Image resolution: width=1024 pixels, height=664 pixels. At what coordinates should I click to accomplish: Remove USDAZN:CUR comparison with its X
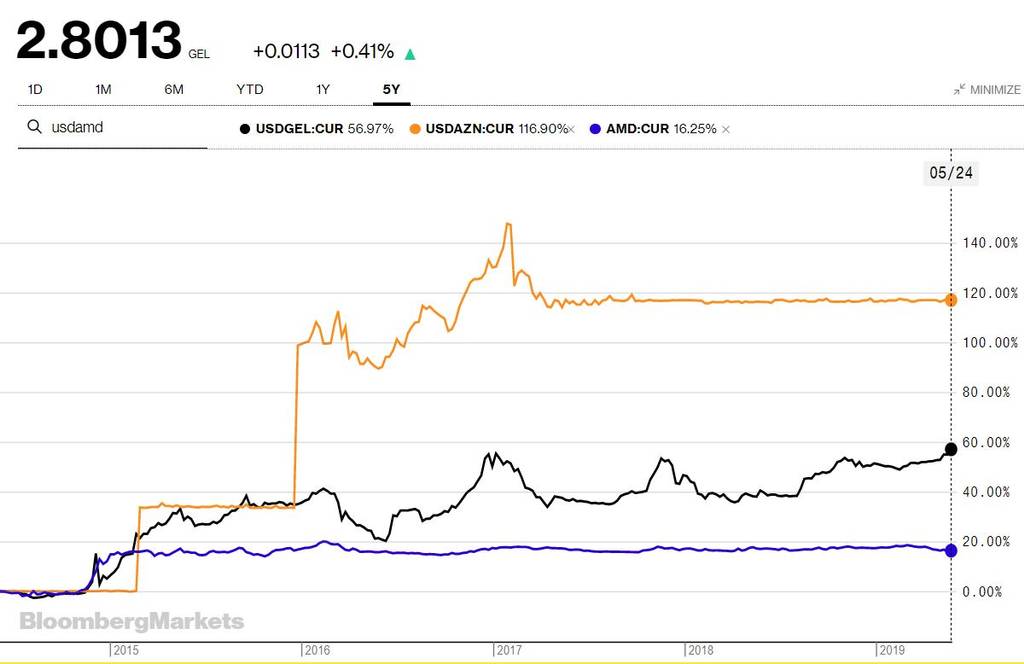tap(572, 129)
